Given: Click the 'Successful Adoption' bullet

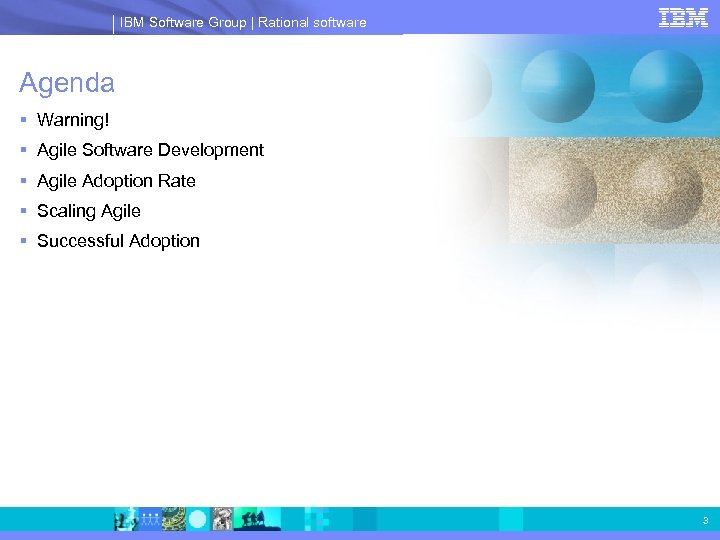Looking at the screenshot, I should point(118,241).
